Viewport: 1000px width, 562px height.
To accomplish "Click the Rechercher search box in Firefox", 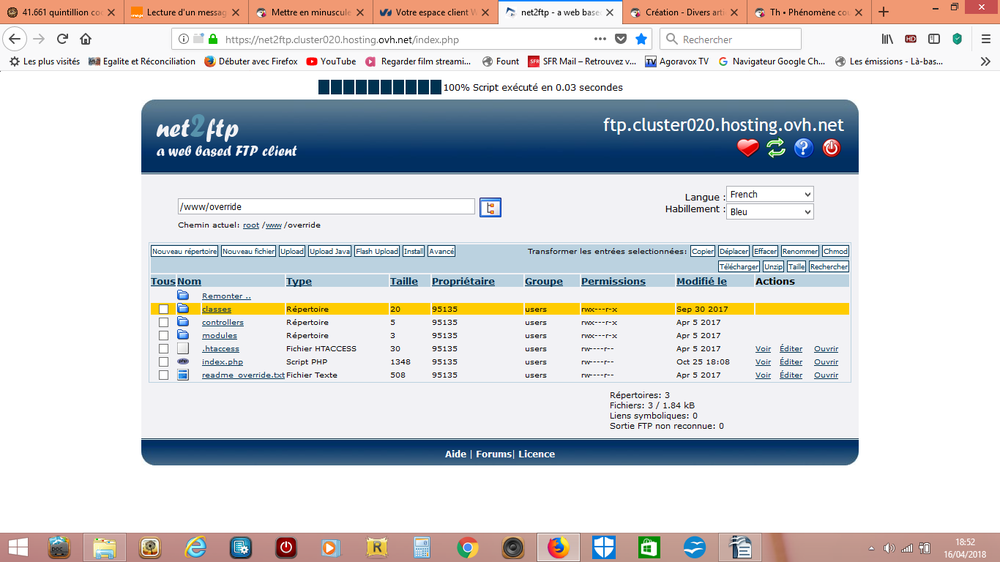I will [730, 39].
